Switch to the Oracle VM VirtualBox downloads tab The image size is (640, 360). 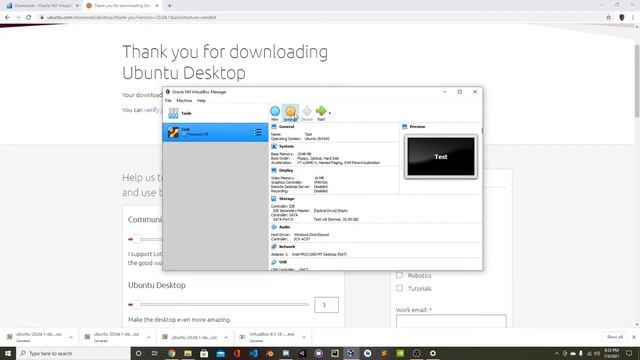coord(42,6)
